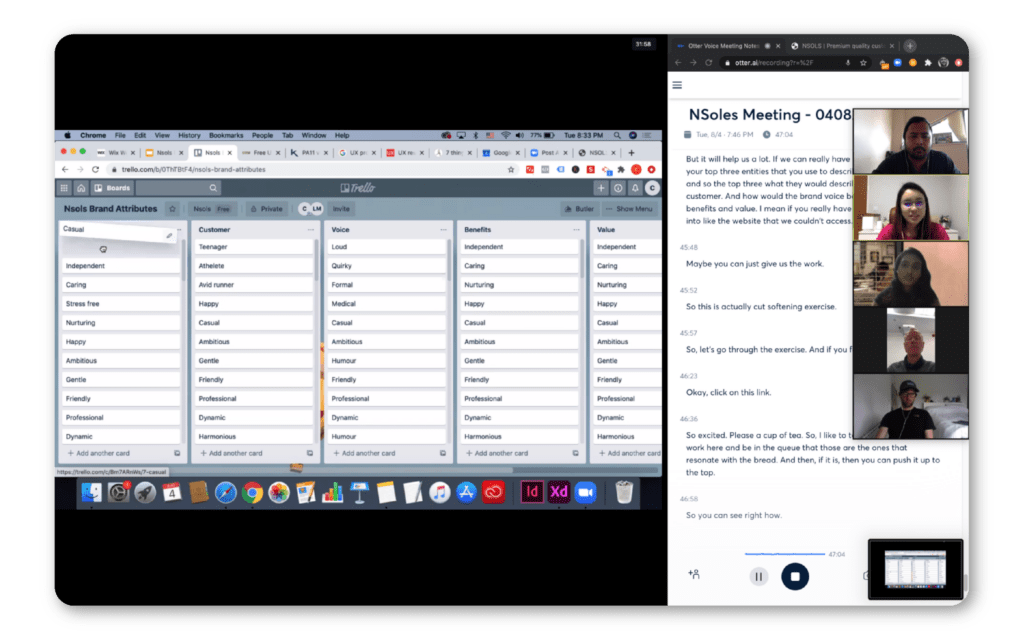The width and height of the screenshot is (1024, 640).
Task: Open the Otter hamburger menu
Action: point(678,85)
